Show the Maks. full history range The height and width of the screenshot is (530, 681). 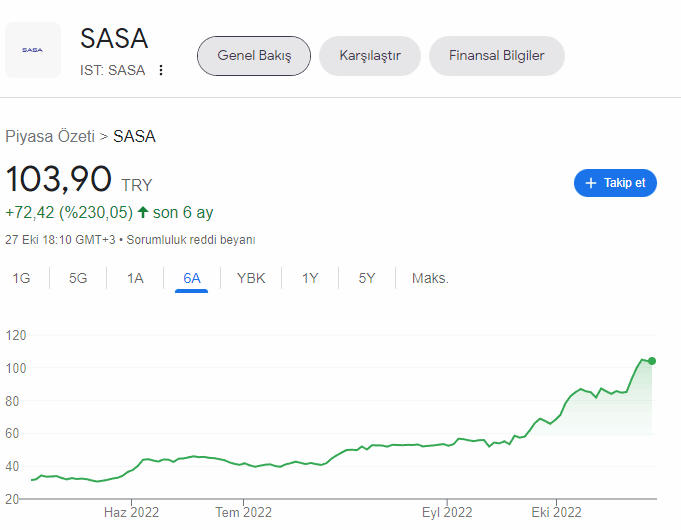coord(430,278)
